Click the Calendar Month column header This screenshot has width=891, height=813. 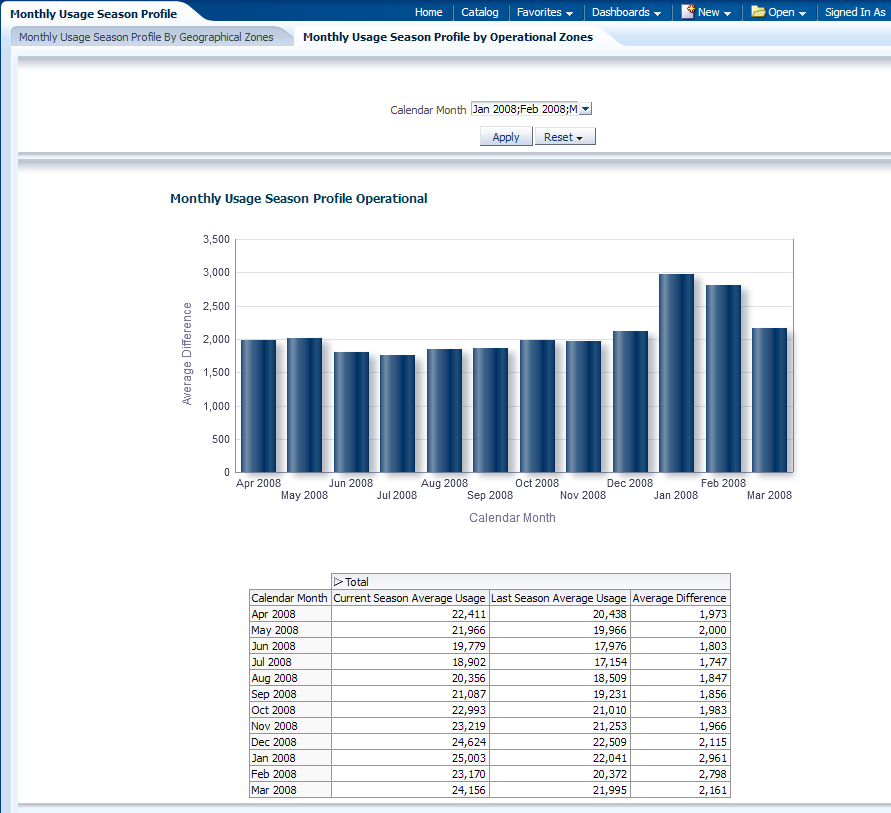(x=289, y=598)
